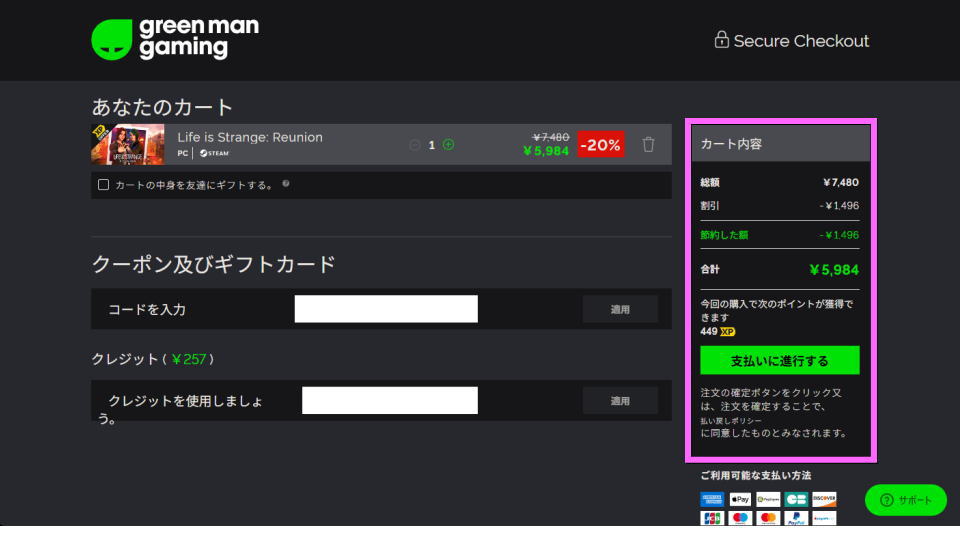
Task: Click the credit amount input field
Action: point(389,401)
